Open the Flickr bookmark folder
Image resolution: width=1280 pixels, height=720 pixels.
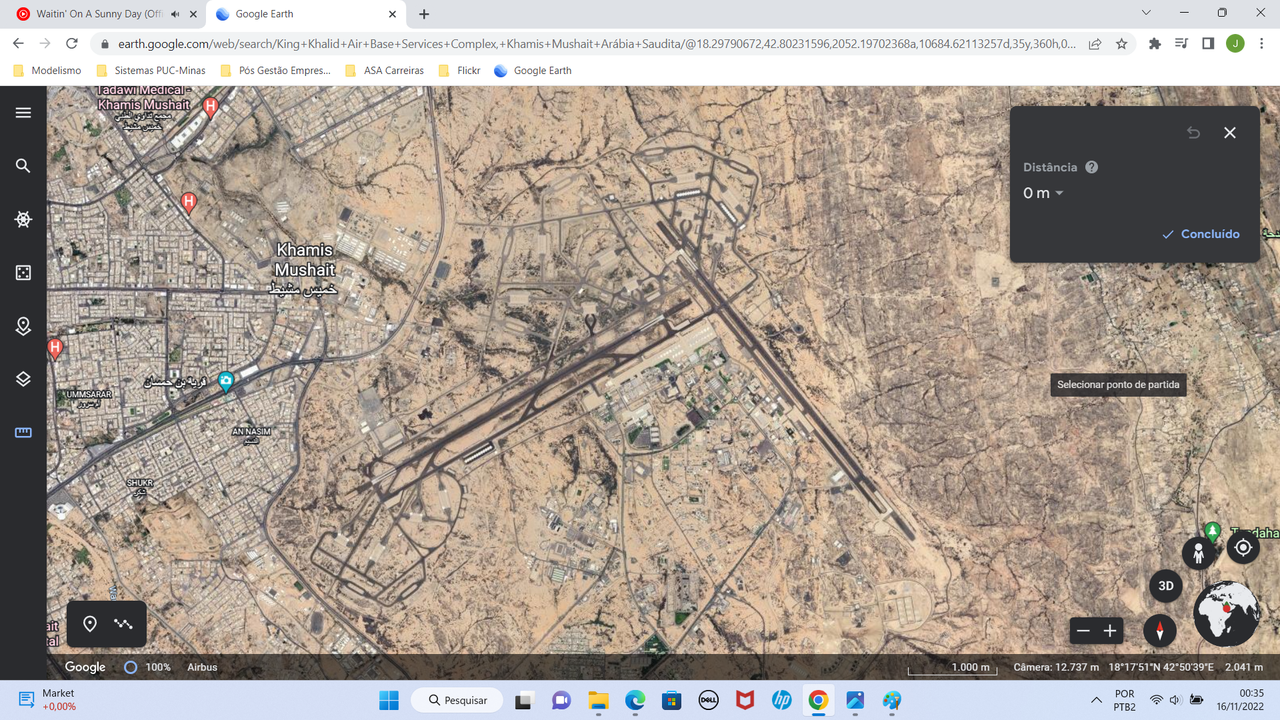459,71
